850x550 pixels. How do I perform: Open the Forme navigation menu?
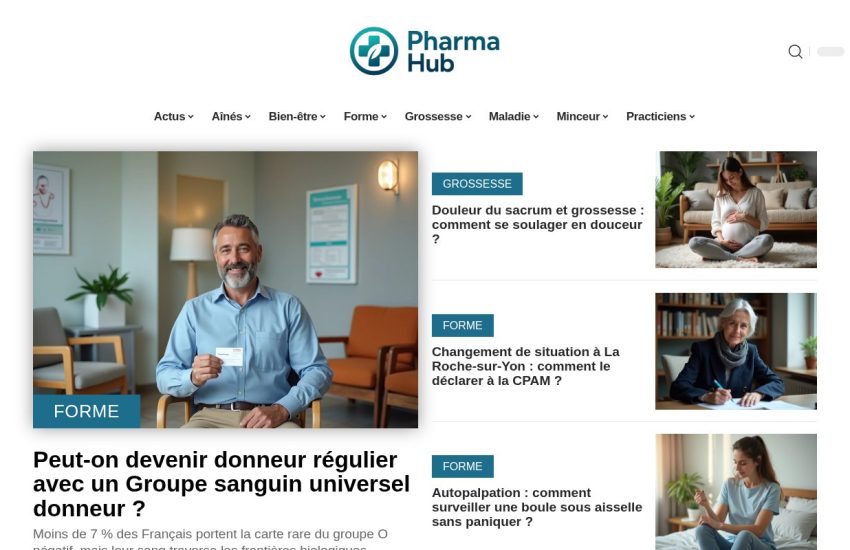[365, 117]
